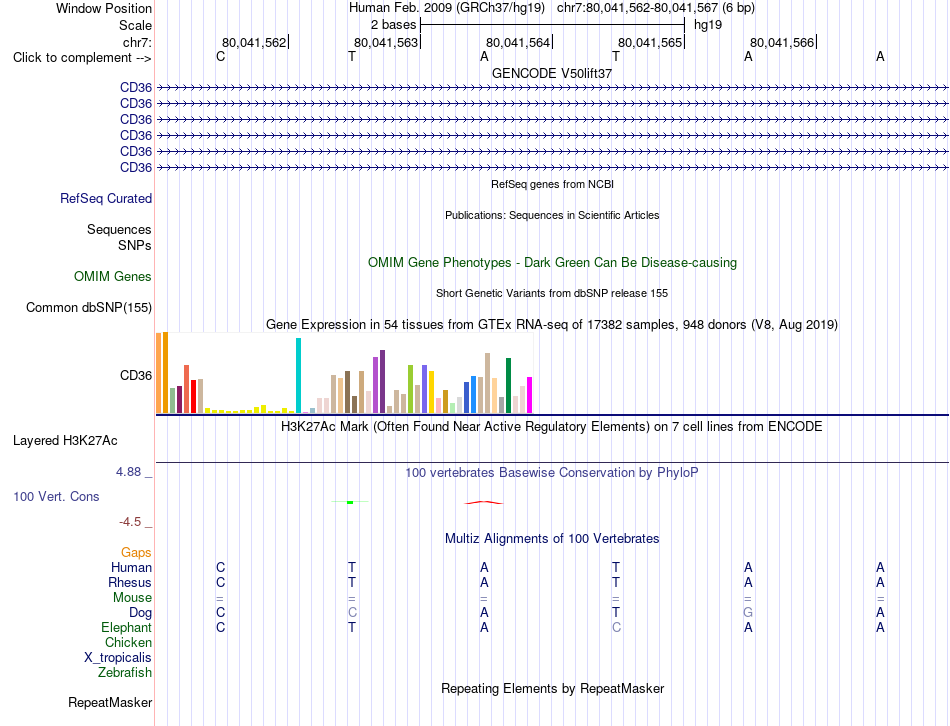The height and width of the screenshot is (726, 950).
Task: Select the Rhesus species row label
Action: pos(130,582)
